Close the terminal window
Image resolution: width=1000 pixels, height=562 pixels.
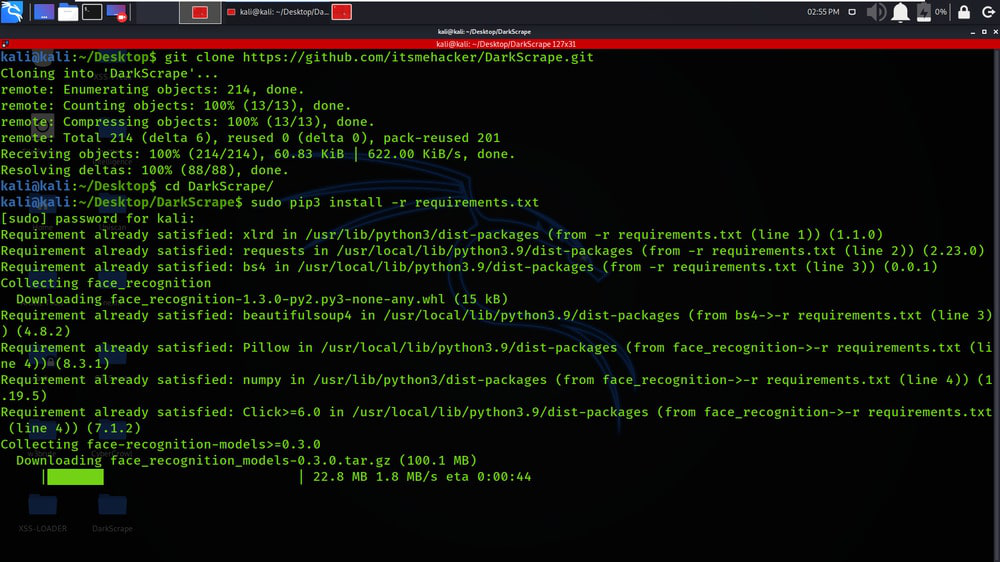(x=996, y=32)
